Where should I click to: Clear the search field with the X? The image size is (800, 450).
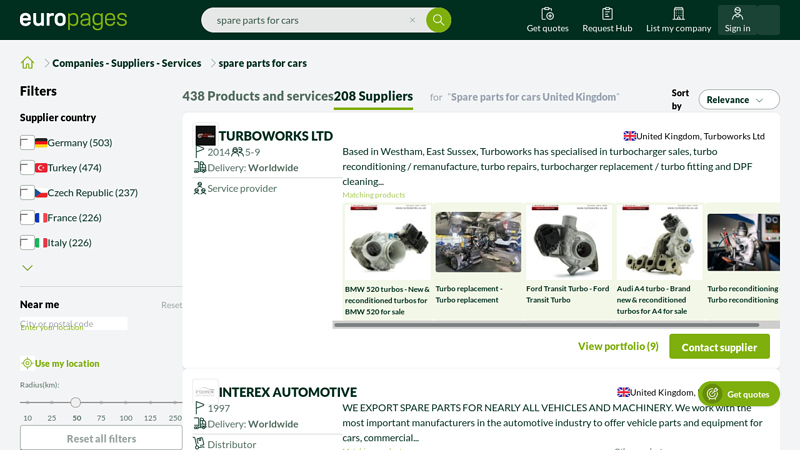(x=412, y=20)
